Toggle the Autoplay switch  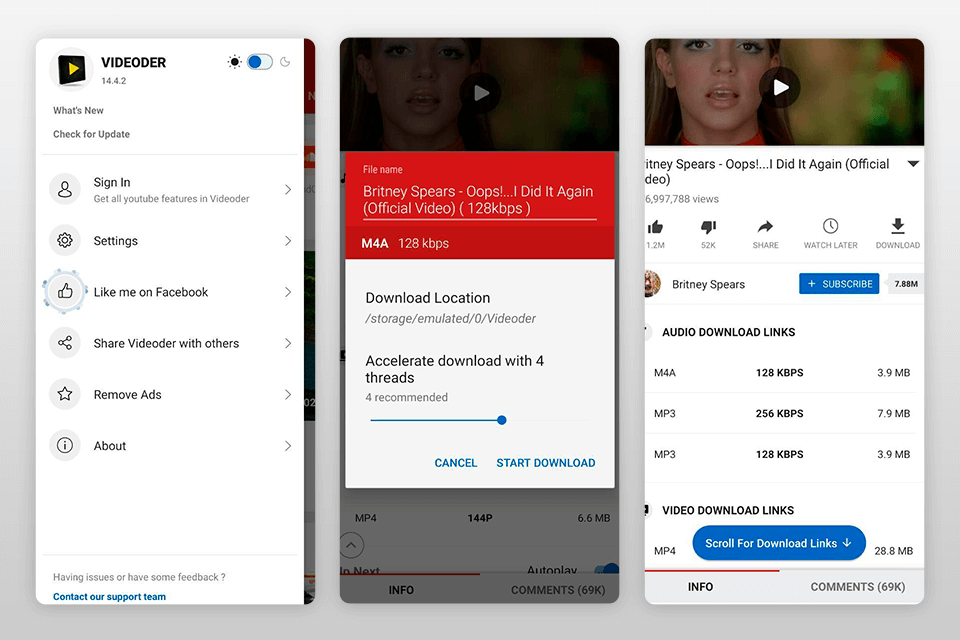click(606, 566)
